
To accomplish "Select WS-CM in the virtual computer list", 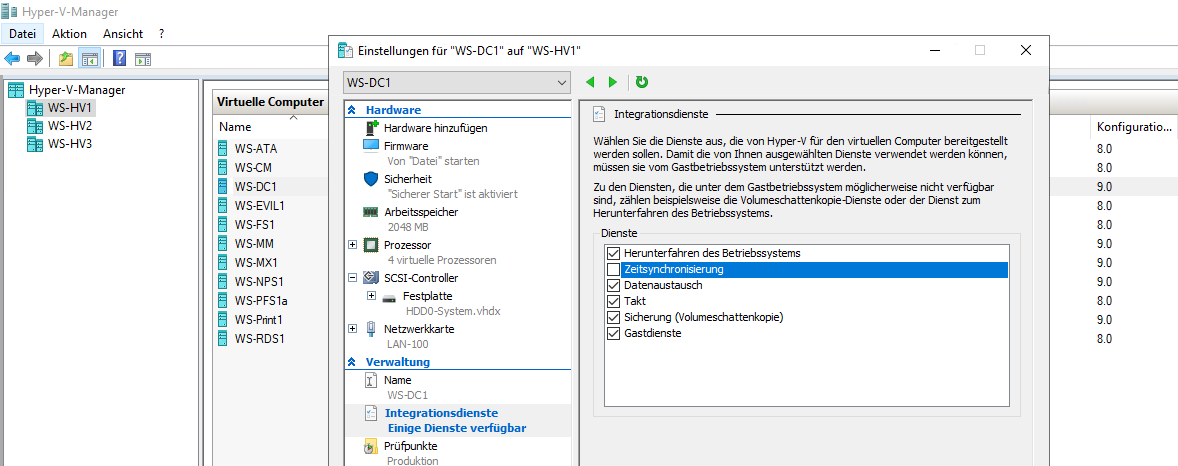I will click(252, 167).
